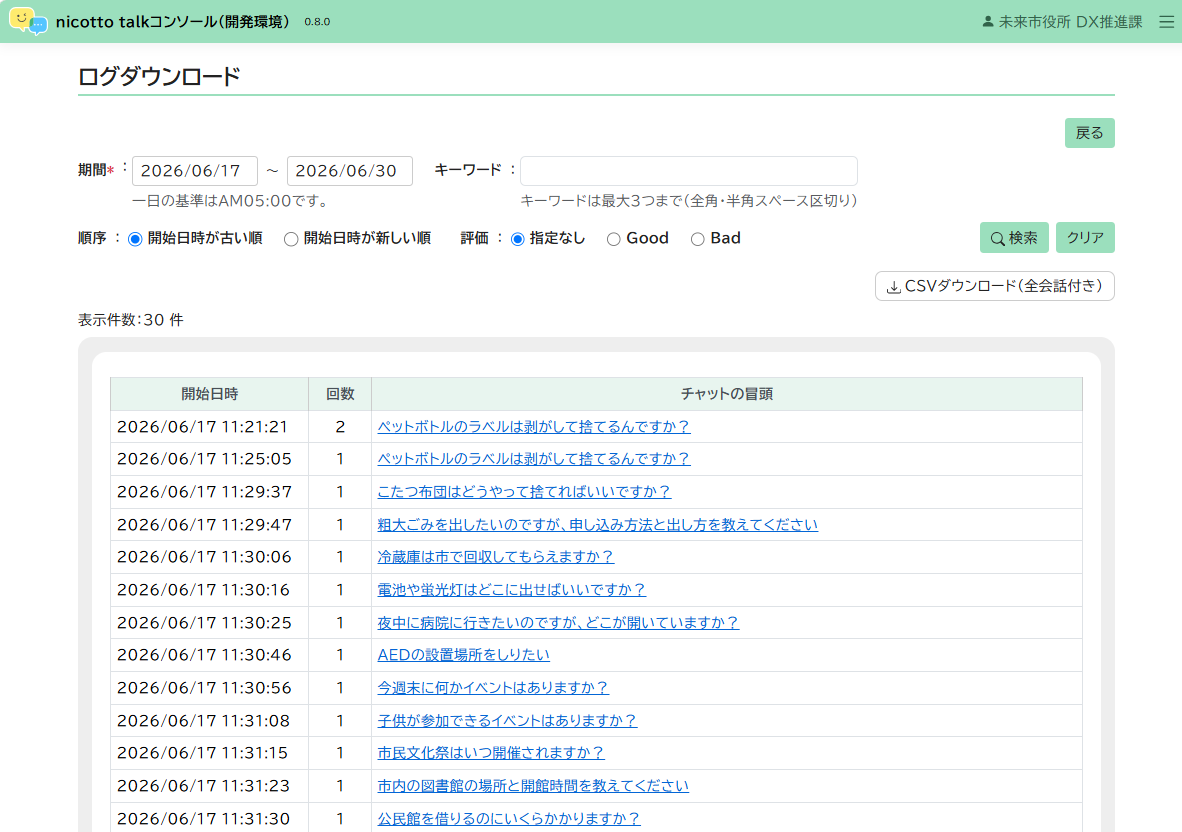Click the クリア button

pos(1085,237)
